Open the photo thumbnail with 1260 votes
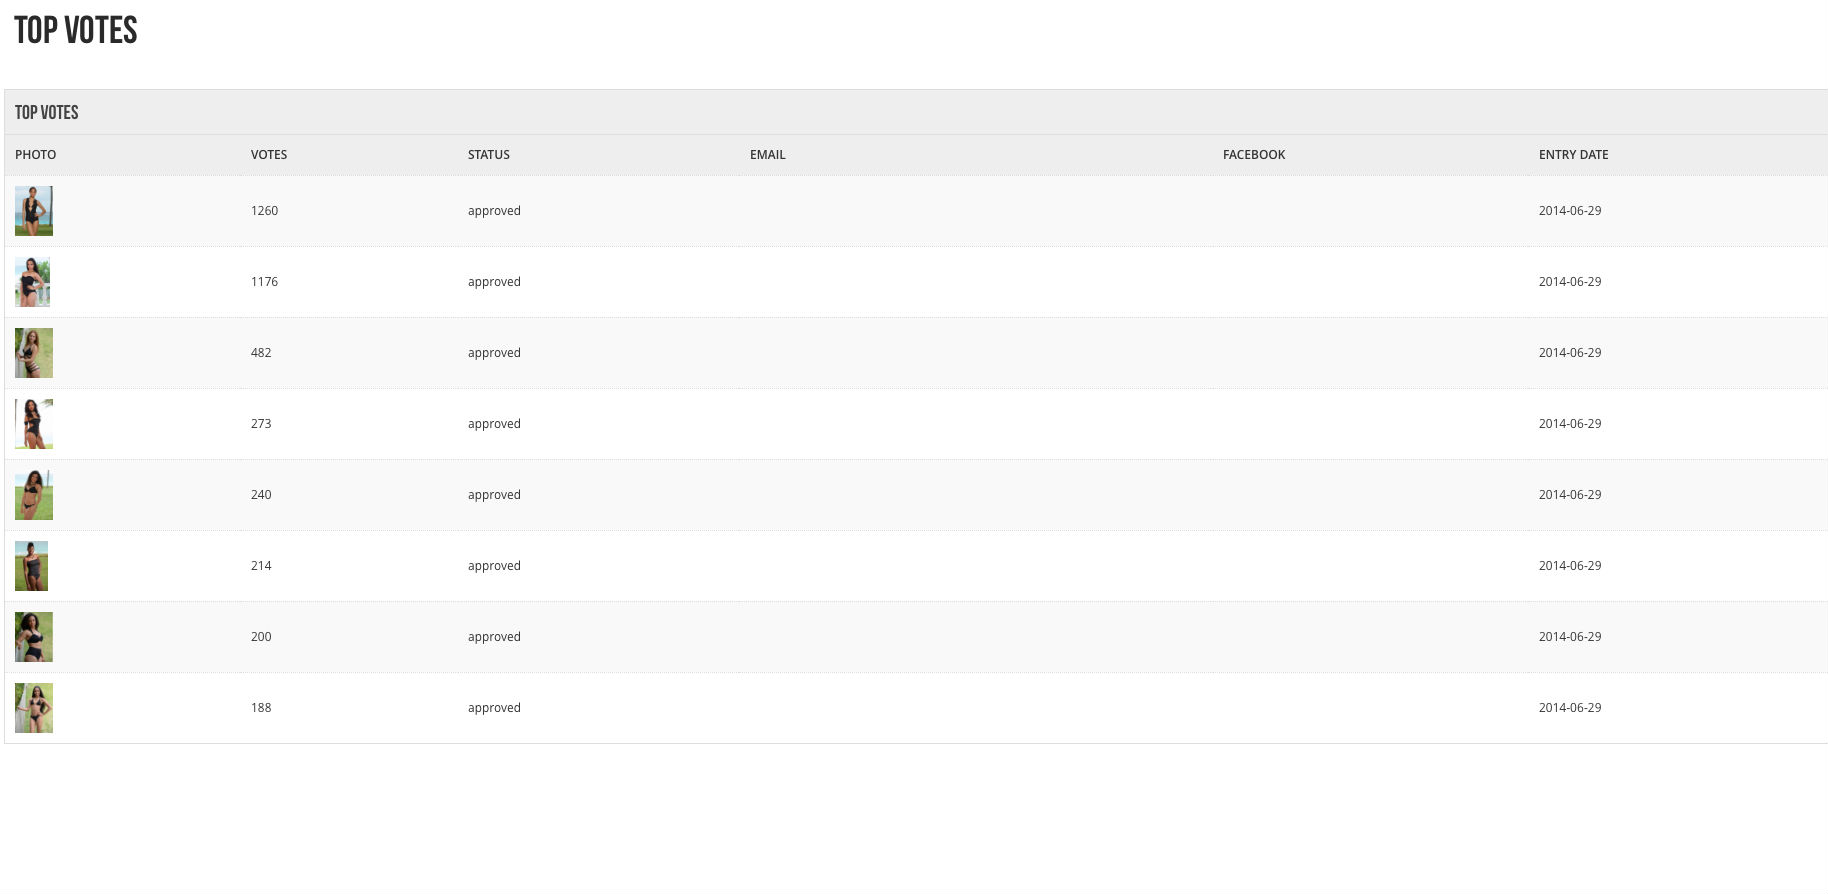The width and height of the screenshot is (1828, 894). pos(33,211)
